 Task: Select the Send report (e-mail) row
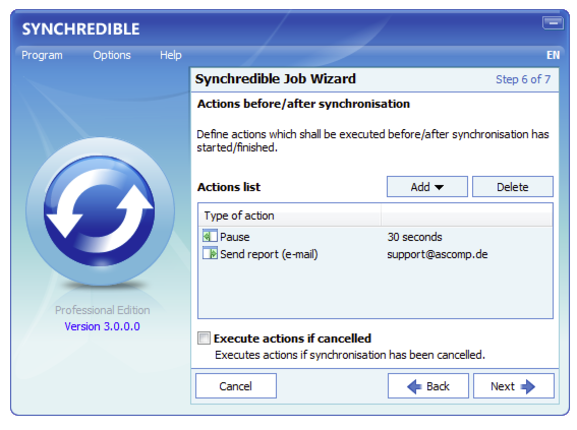click(375, 254)
